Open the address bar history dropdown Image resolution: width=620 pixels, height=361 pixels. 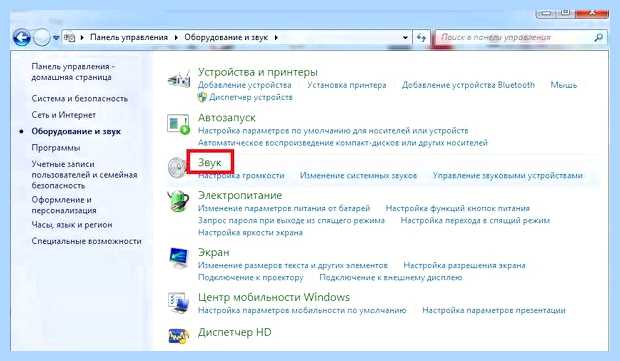[x=405, y=38]
